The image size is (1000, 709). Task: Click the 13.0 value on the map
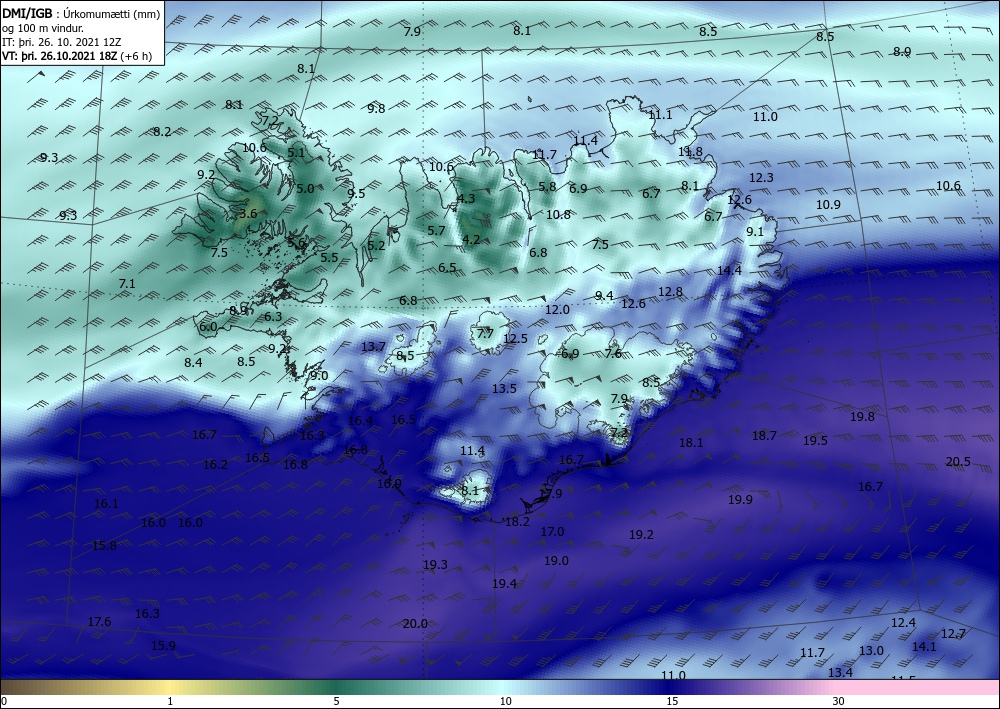tap(871, 651)
